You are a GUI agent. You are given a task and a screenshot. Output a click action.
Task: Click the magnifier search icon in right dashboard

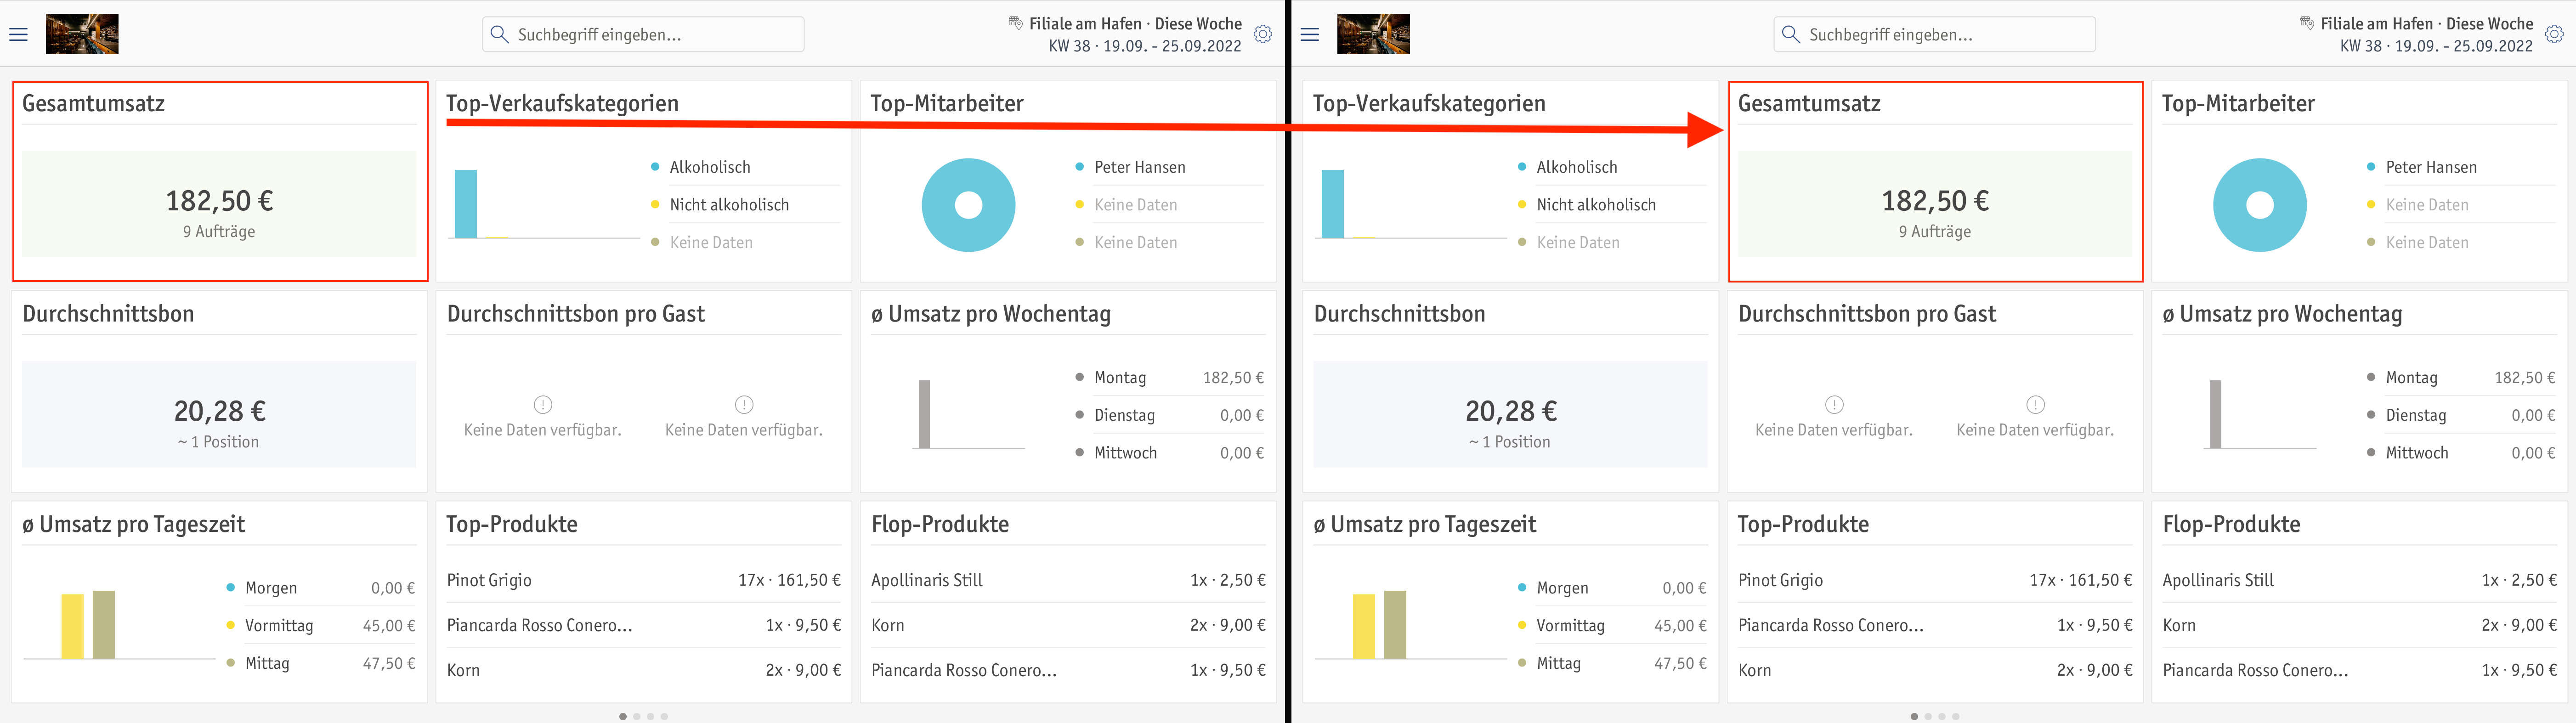(x=1790, y=34)
